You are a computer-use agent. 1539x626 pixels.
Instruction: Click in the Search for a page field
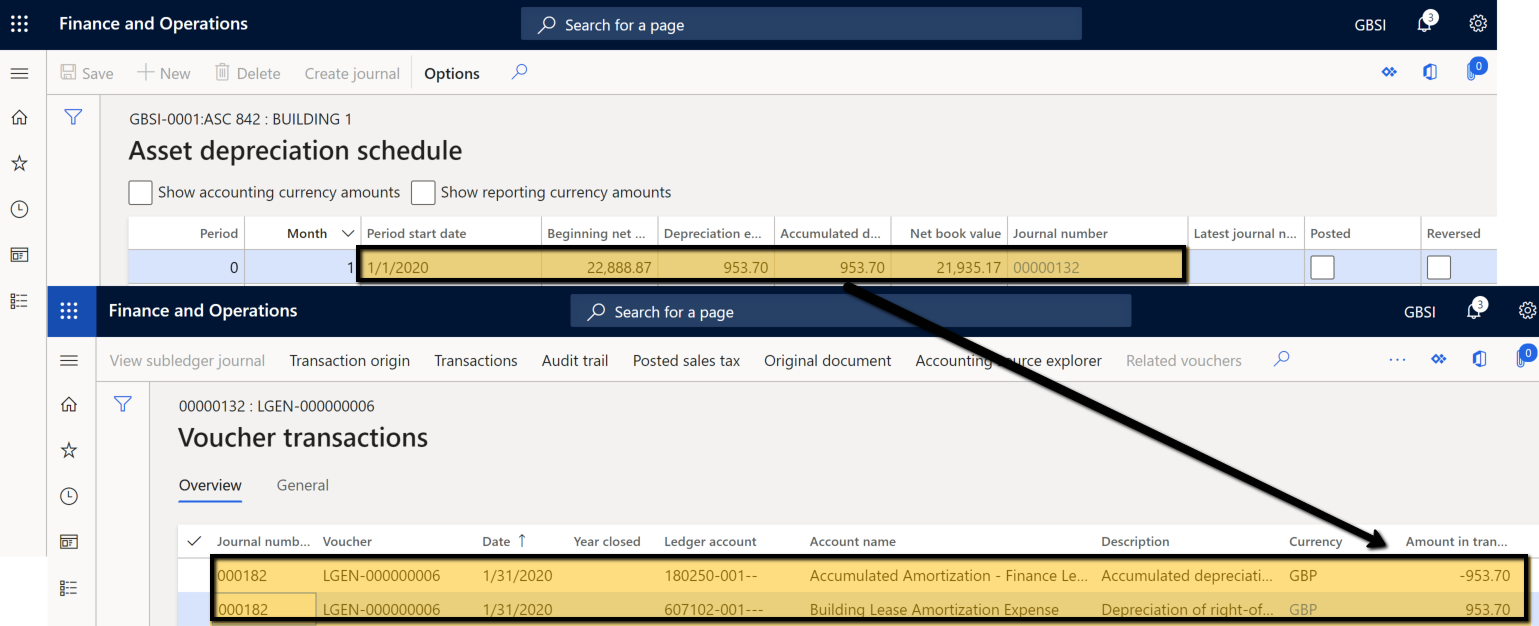pyautogui.click(x=800, y=23)
